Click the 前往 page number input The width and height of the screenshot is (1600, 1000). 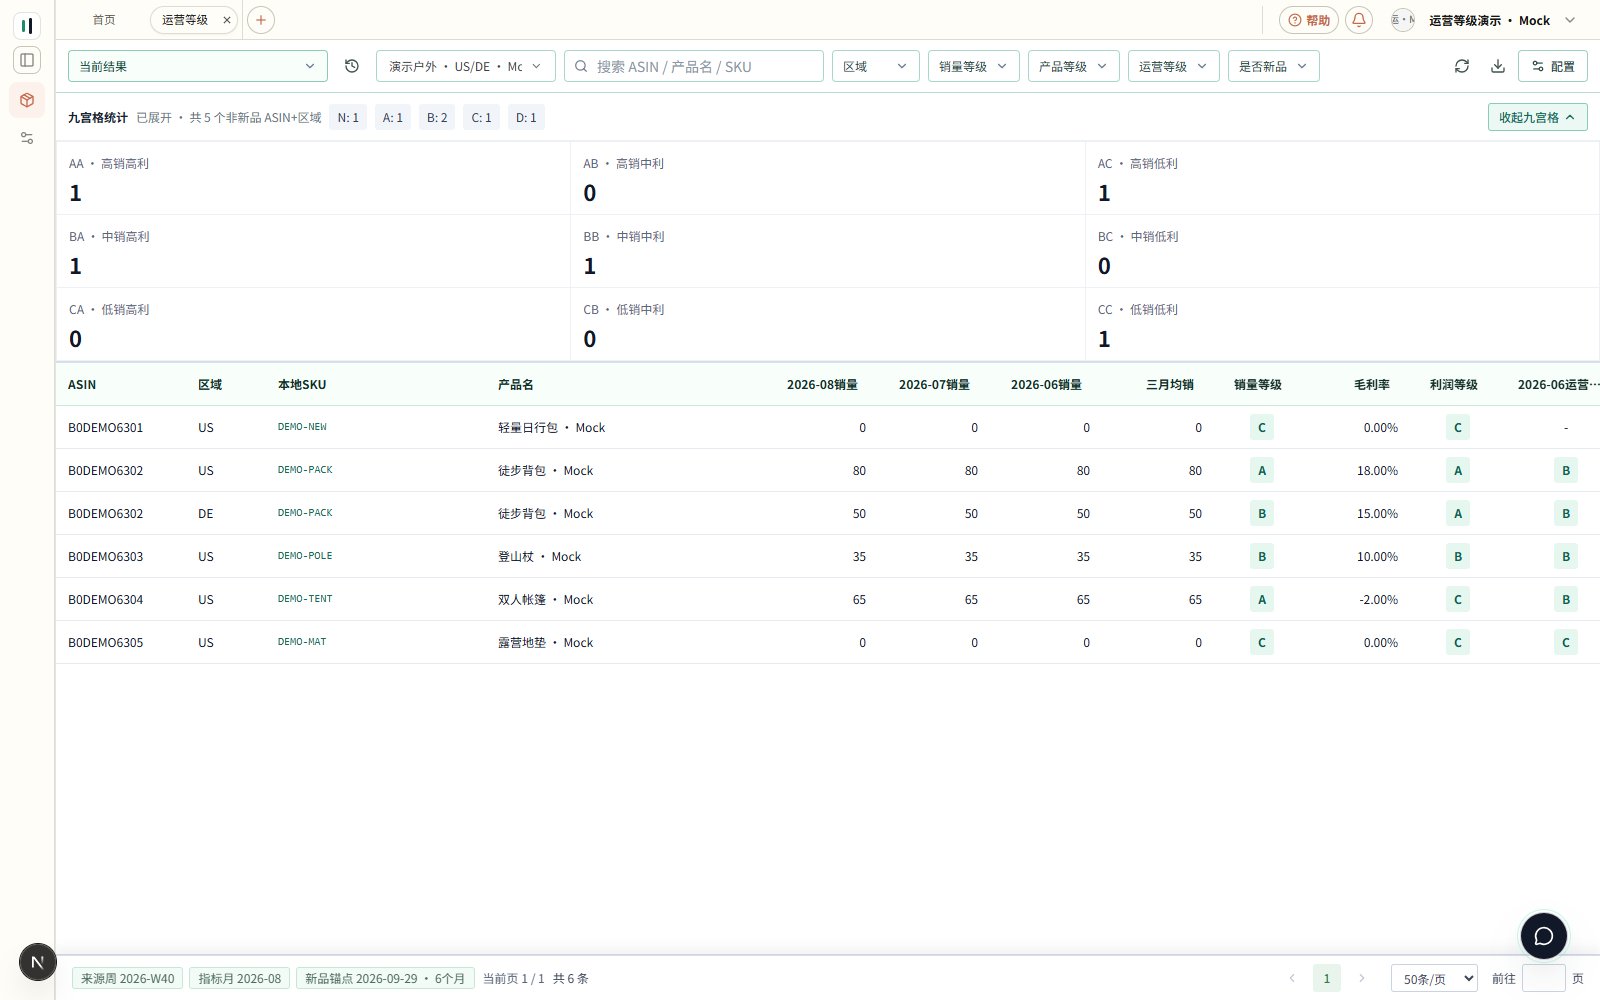point(1544,978)
